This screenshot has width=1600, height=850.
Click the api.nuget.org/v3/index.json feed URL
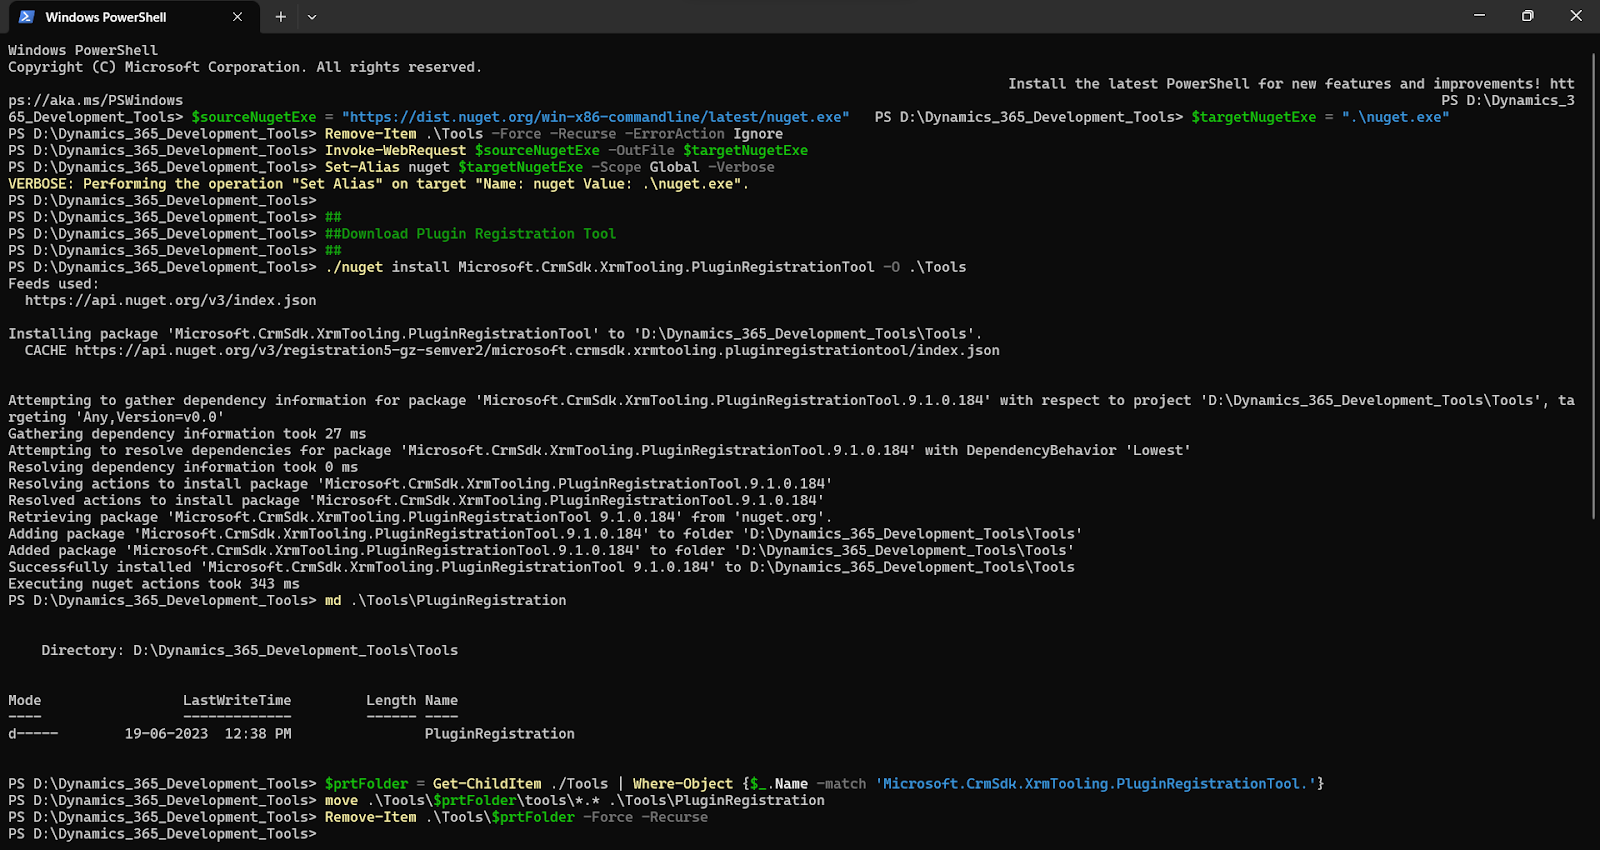click(170, 300)
